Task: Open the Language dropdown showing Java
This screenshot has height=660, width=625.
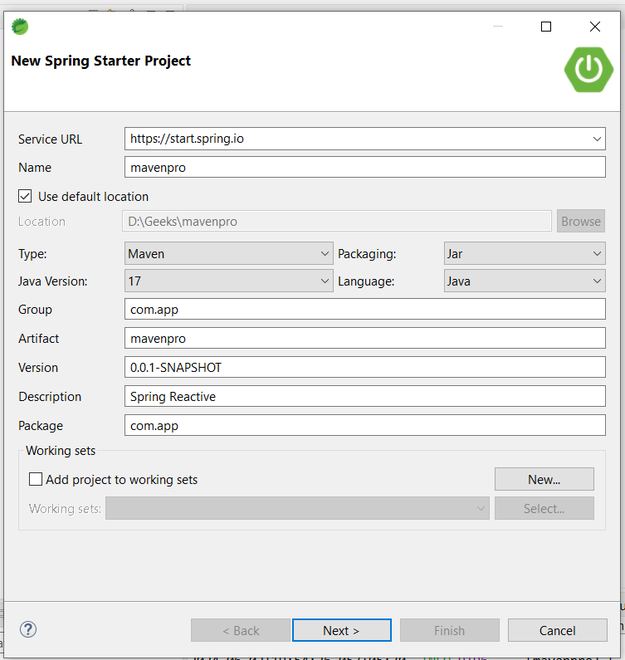Action: click(x=524, y=281)
